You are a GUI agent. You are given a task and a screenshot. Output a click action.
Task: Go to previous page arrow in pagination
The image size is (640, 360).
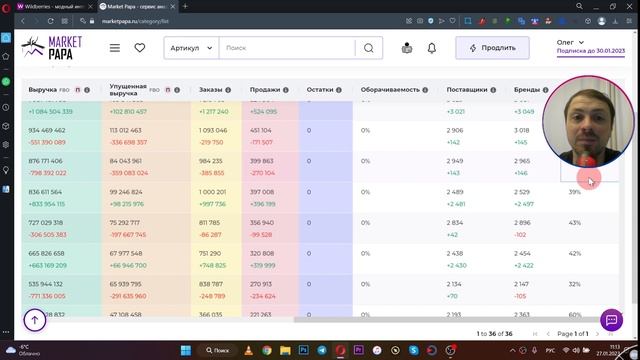[548, 334]
